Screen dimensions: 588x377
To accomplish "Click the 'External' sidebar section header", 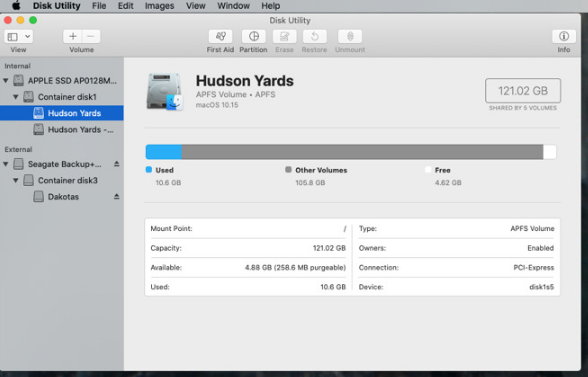I will click(18, 149).
